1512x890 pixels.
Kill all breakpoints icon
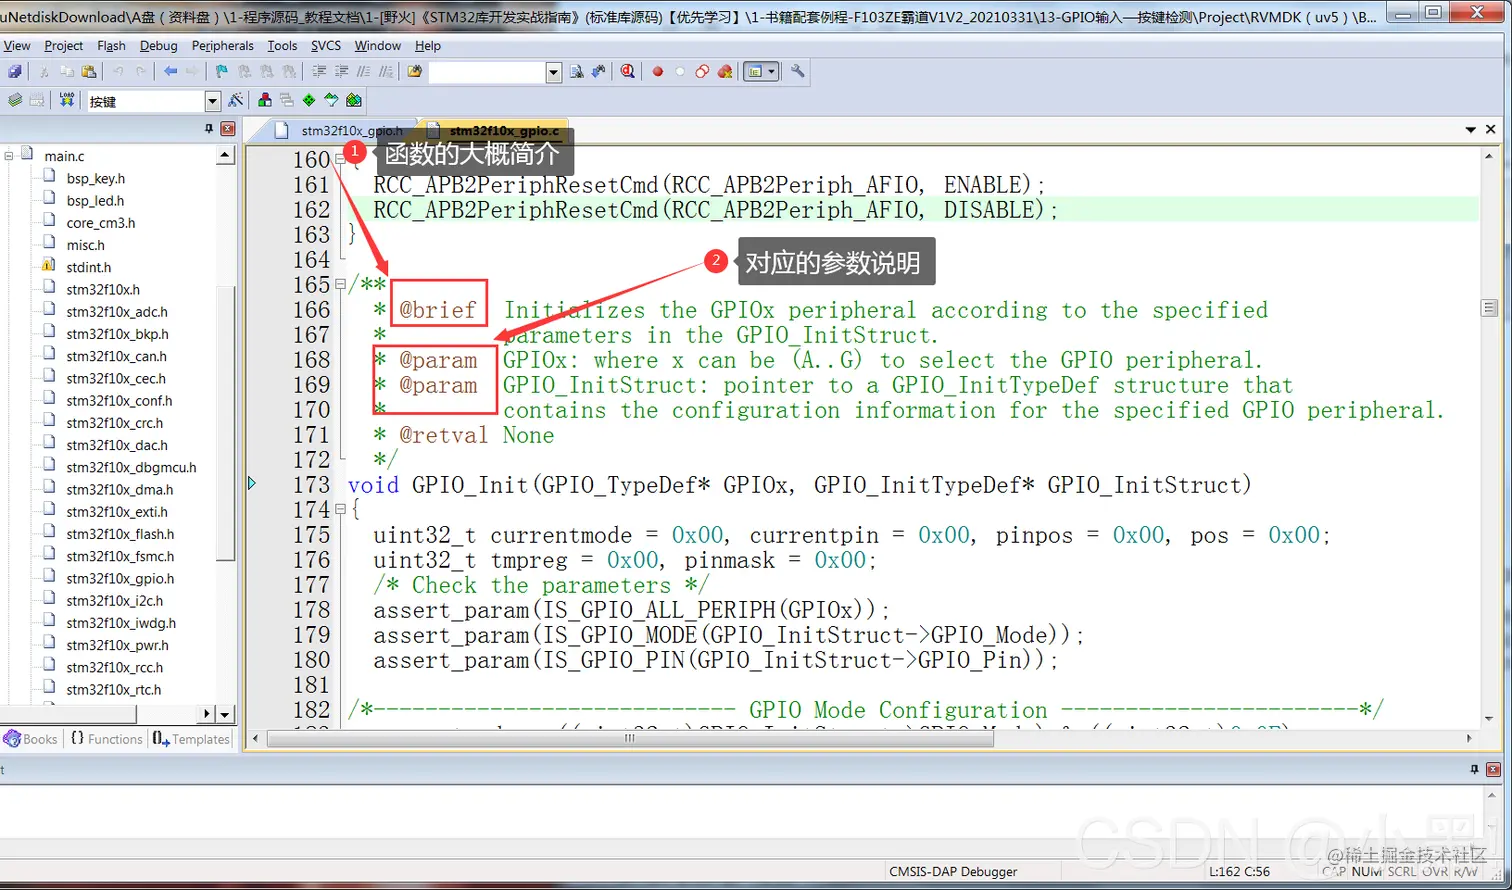pyautogui.click(x=725, y=71)
